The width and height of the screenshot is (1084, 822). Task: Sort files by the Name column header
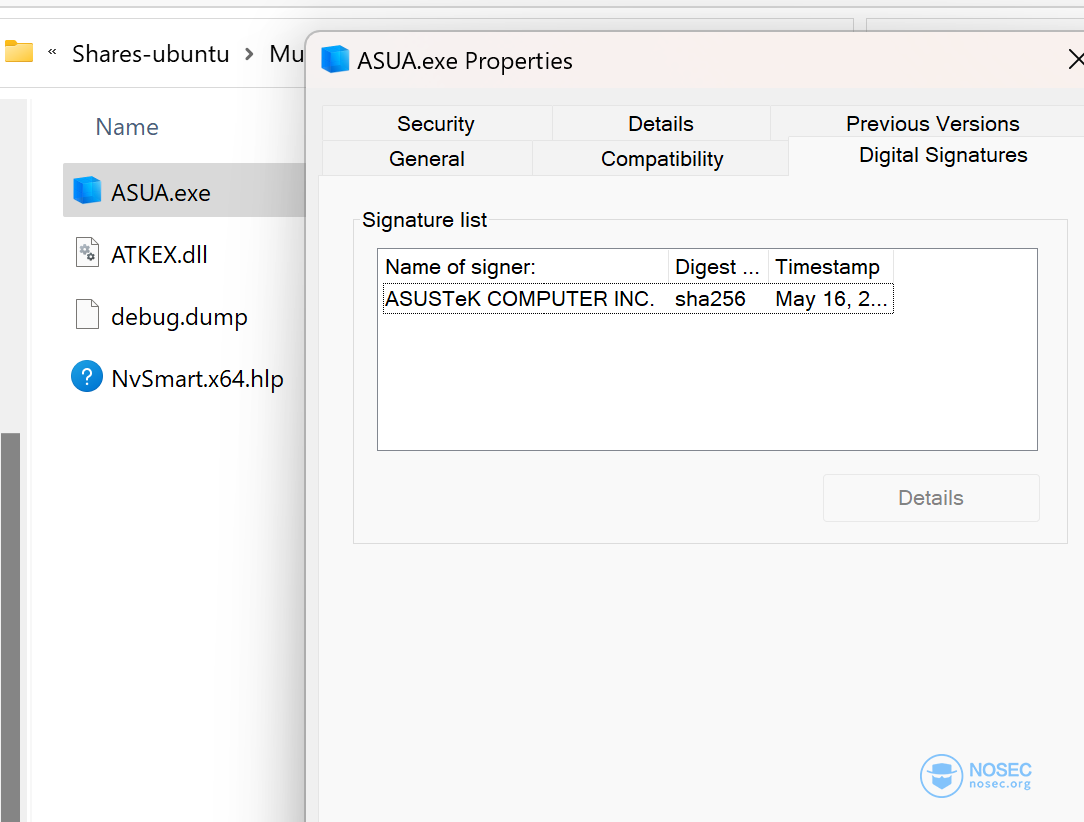click(x=127, y=127)
